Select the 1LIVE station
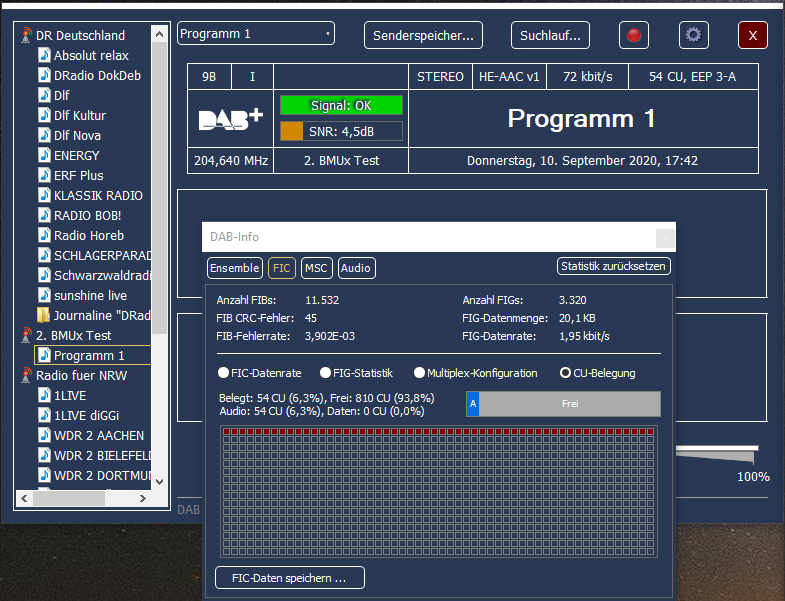The image size is (785, 601). point(70,396)
